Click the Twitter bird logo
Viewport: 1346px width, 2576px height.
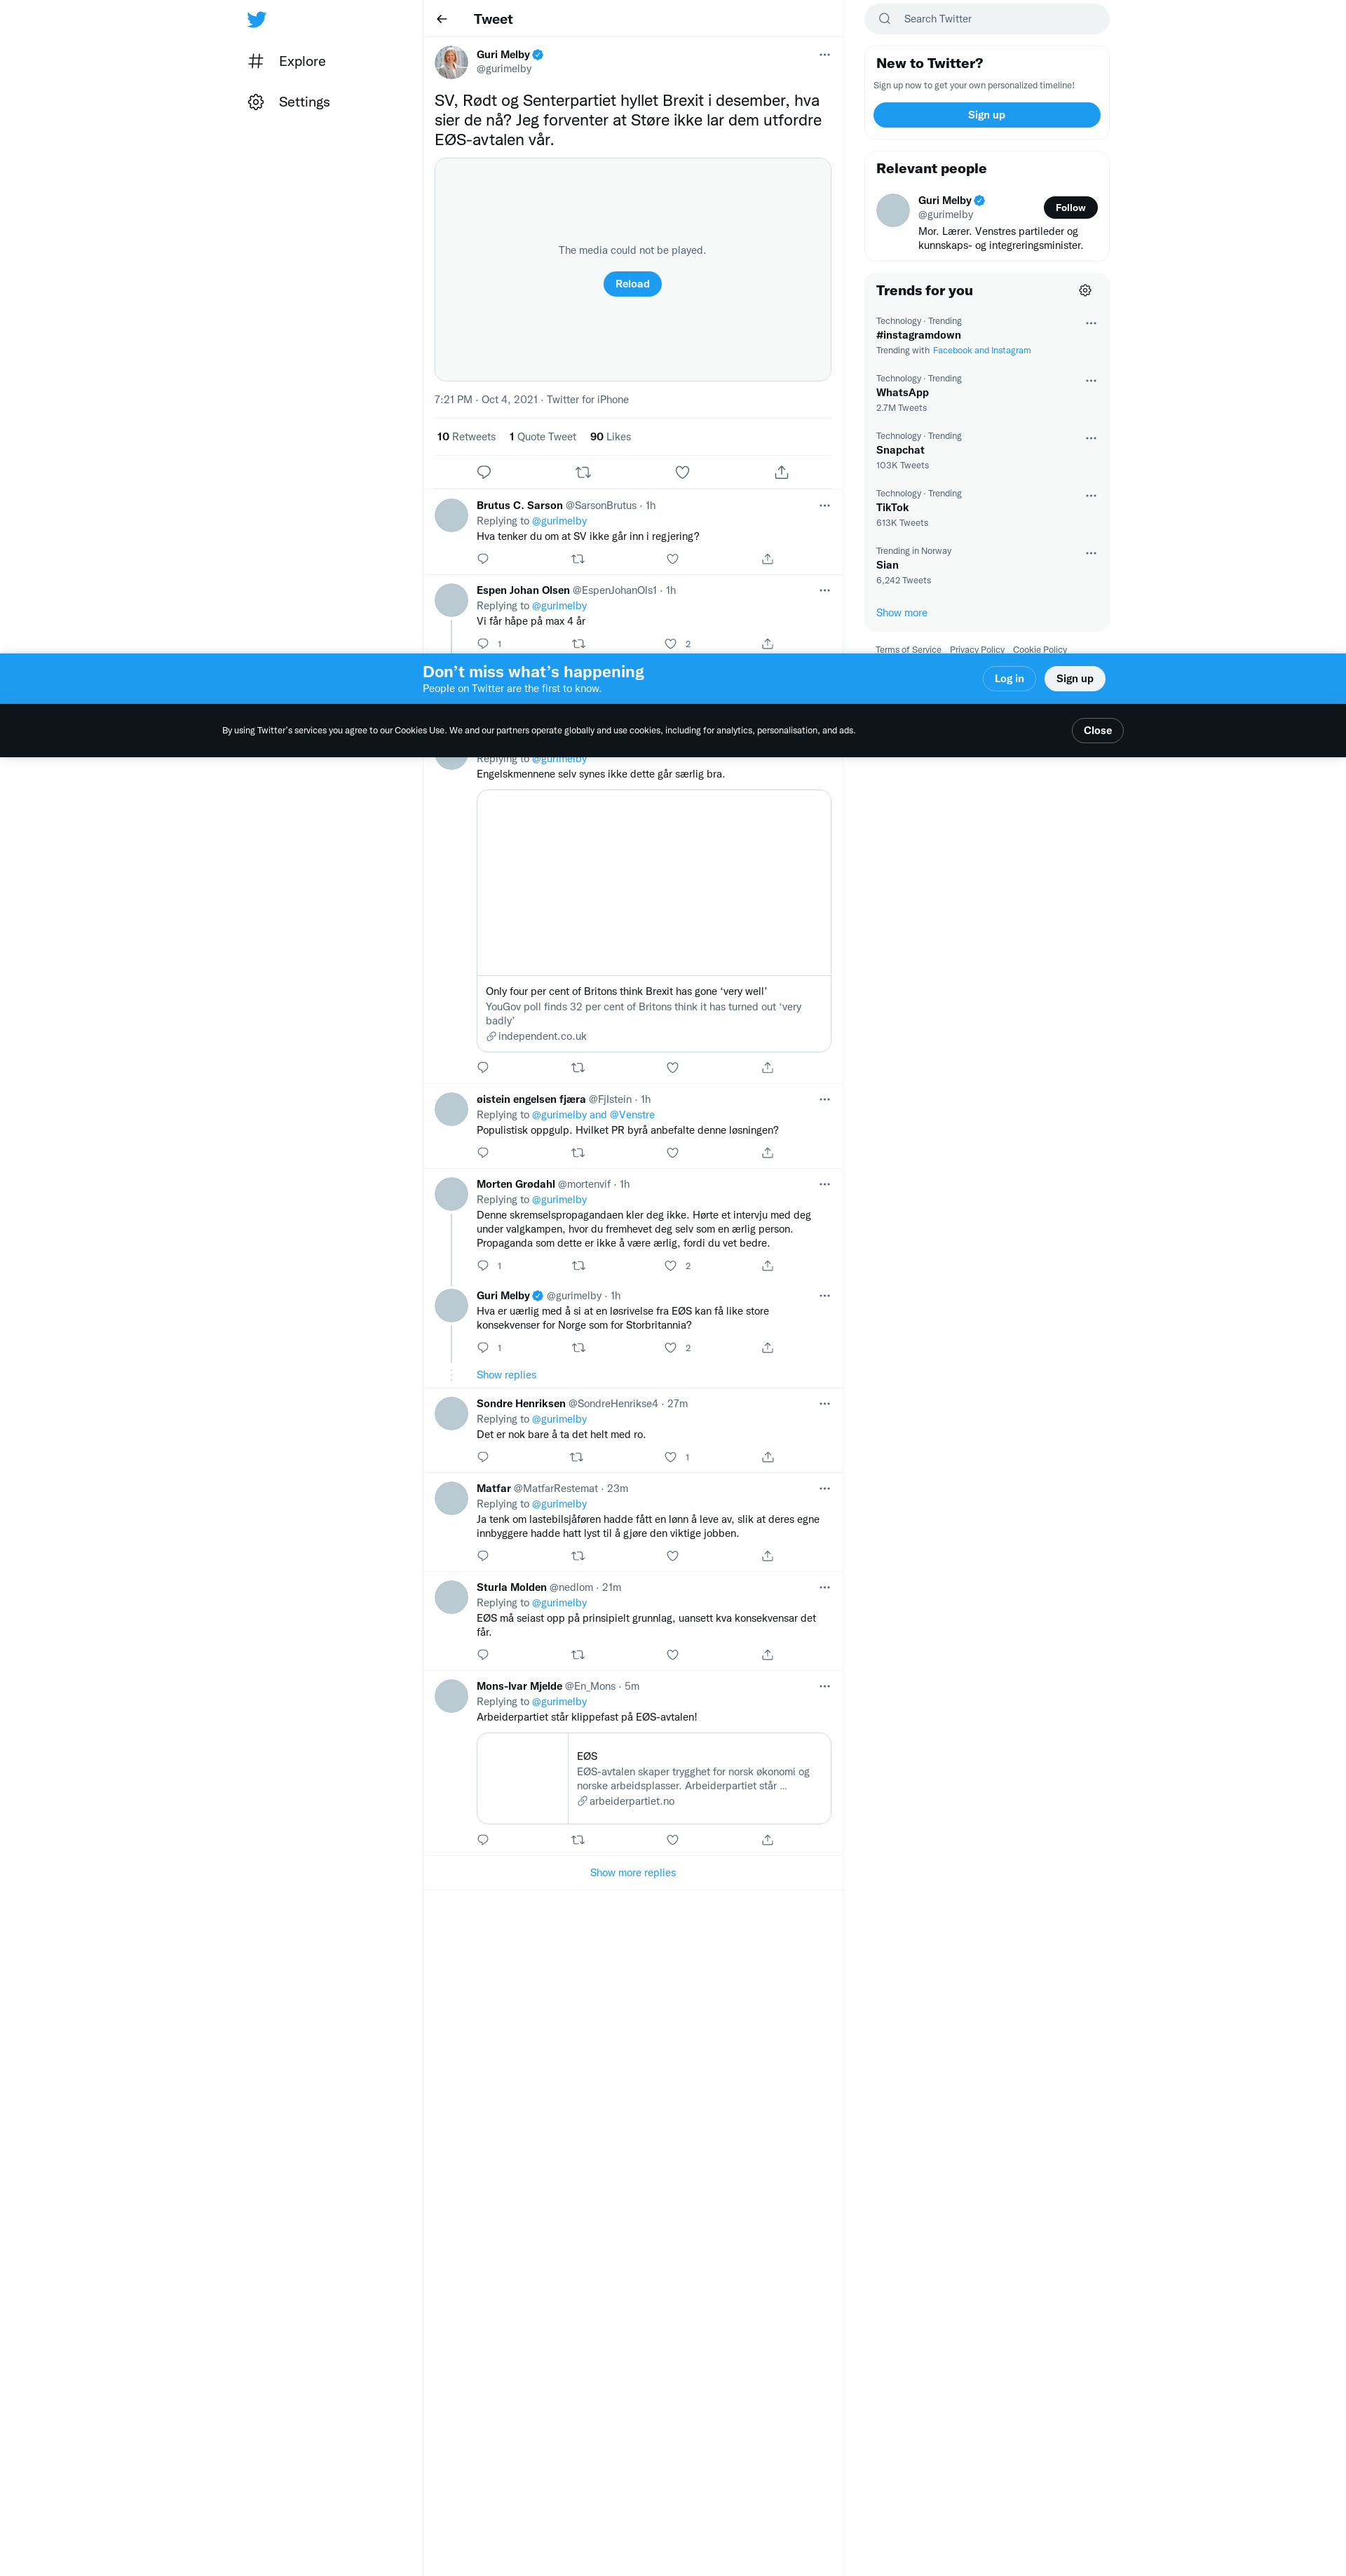point(256,19)
